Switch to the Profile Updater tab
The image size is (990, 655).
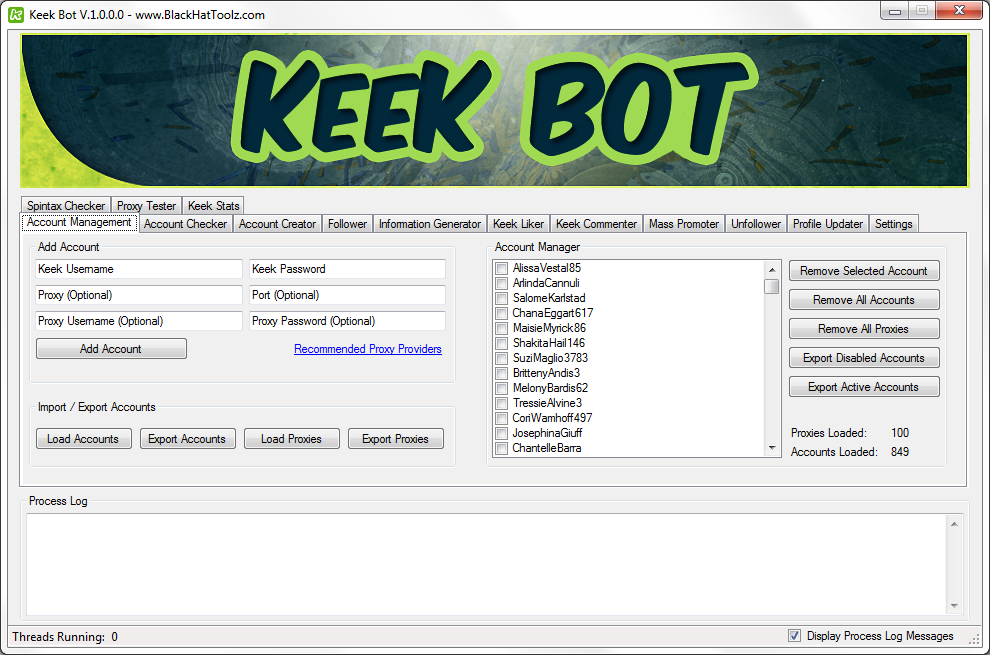(x=828, y=224)
